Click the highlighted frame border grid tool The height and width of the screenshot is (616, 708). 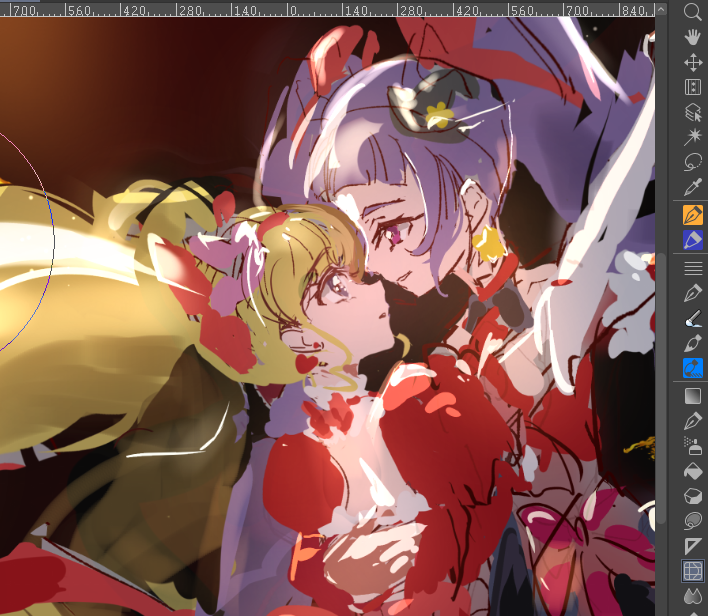(x=693, y=571)
